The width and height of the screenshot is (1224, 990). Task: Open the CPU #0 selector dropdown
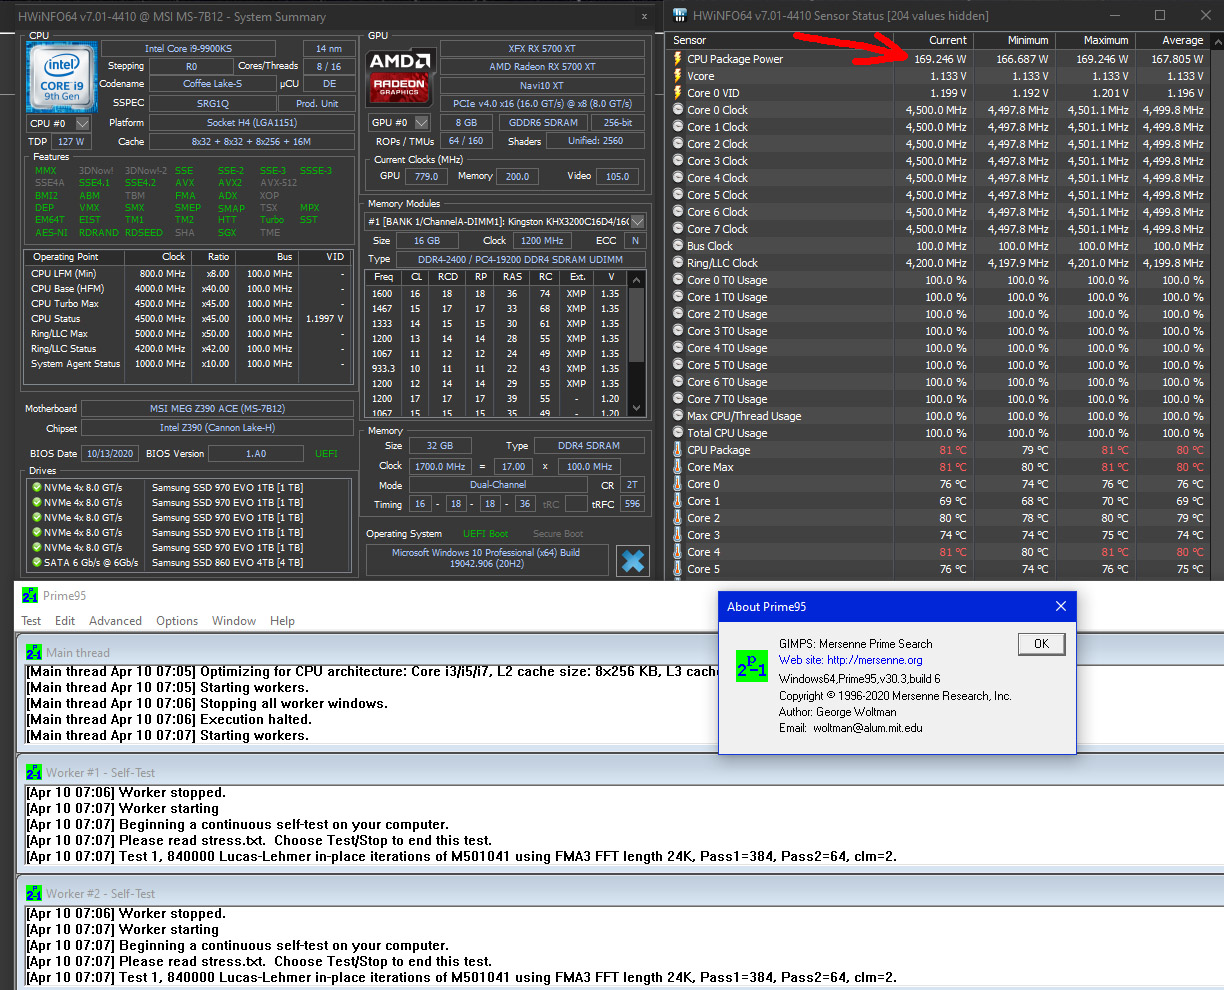point(82,123)
